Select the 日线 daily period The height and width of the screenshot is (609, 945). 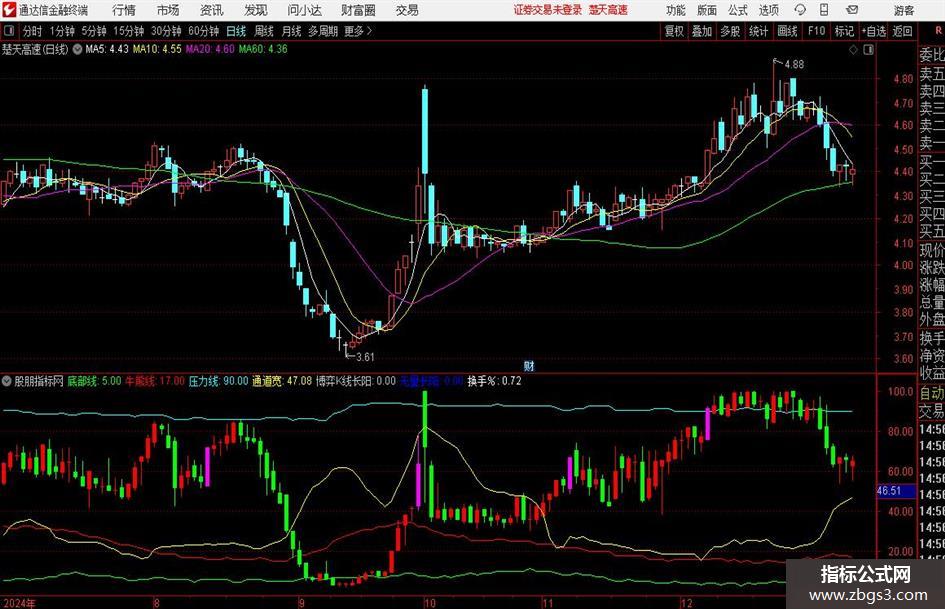coord(236,31)
